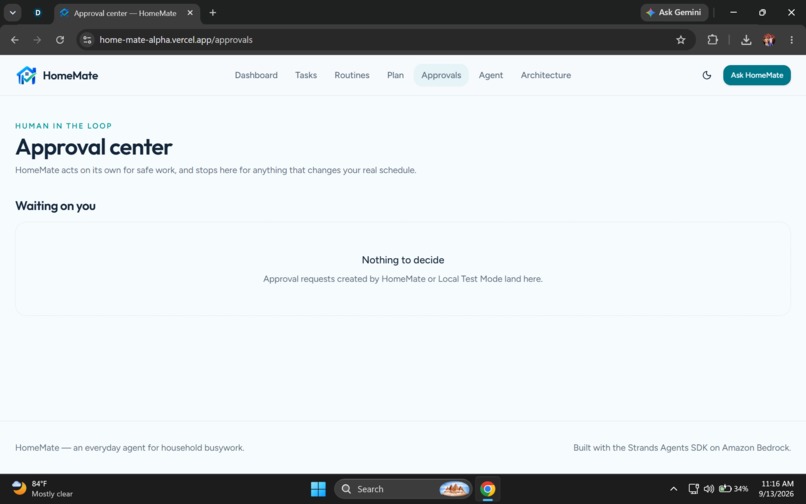Screen dimensions: 806x504
Task: Click footer text 'Built with the Strands Agents SDK'
Action: 640,447
